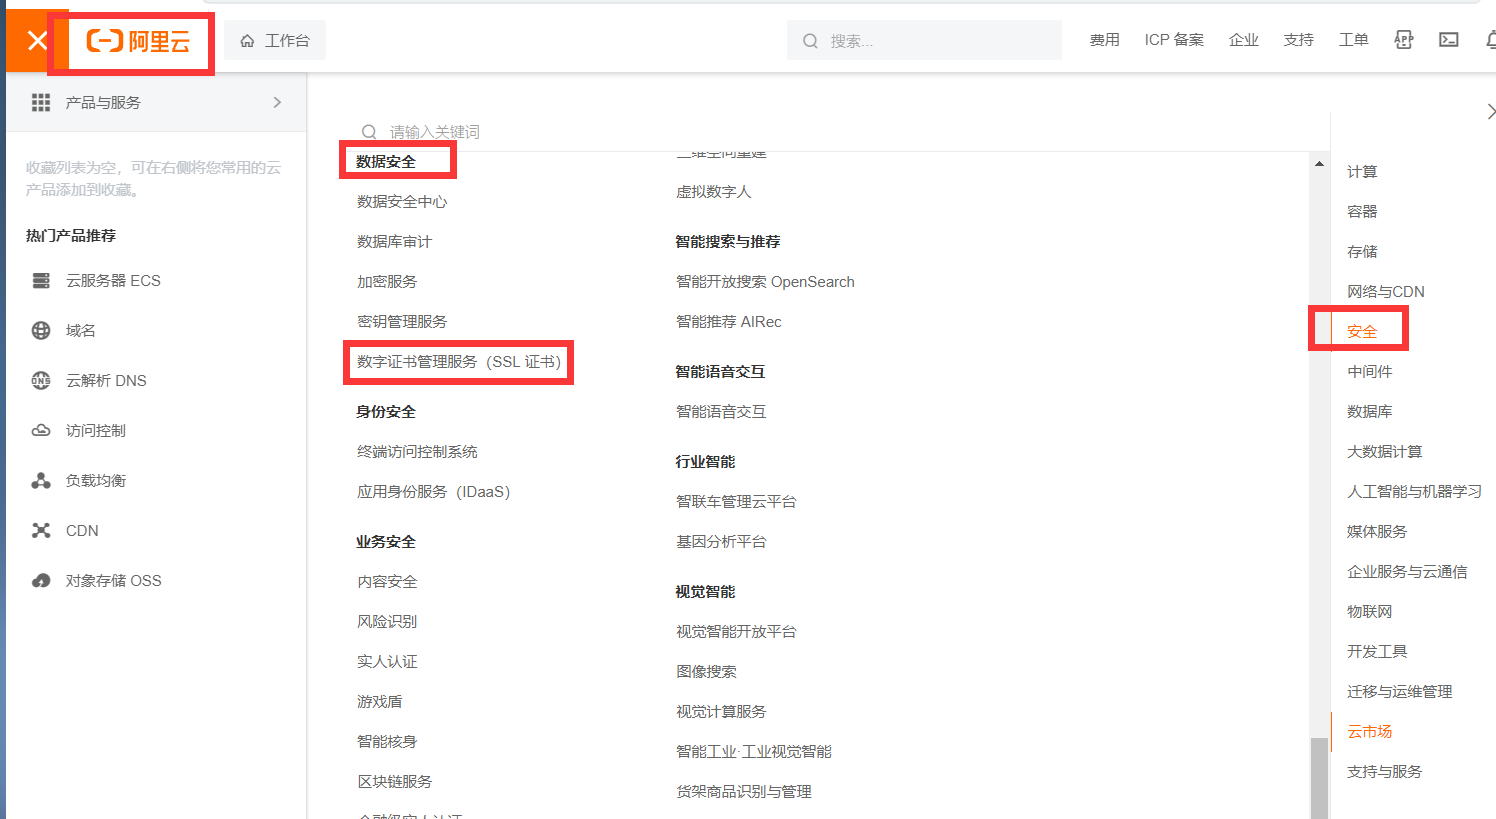Click the CDN icon in the sidebar
The height and width of the screenshot is (819, 1496).
coord(41,531)
